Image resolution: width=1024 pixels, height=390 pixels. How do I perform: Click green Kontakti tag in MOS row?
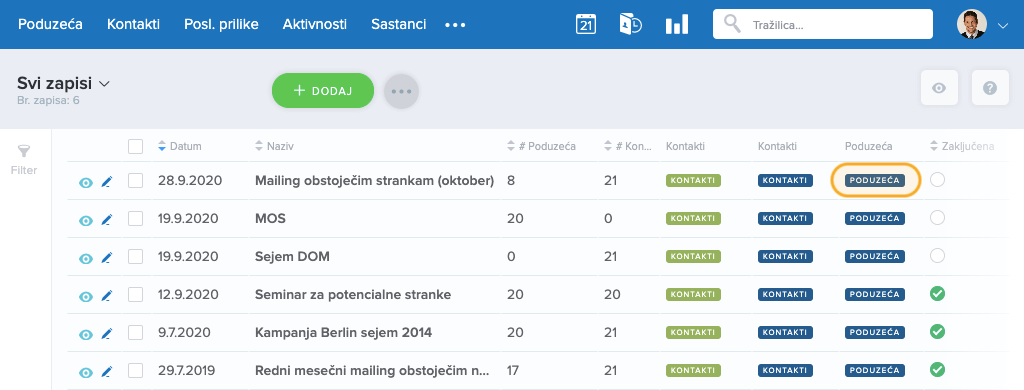[693, 219]
